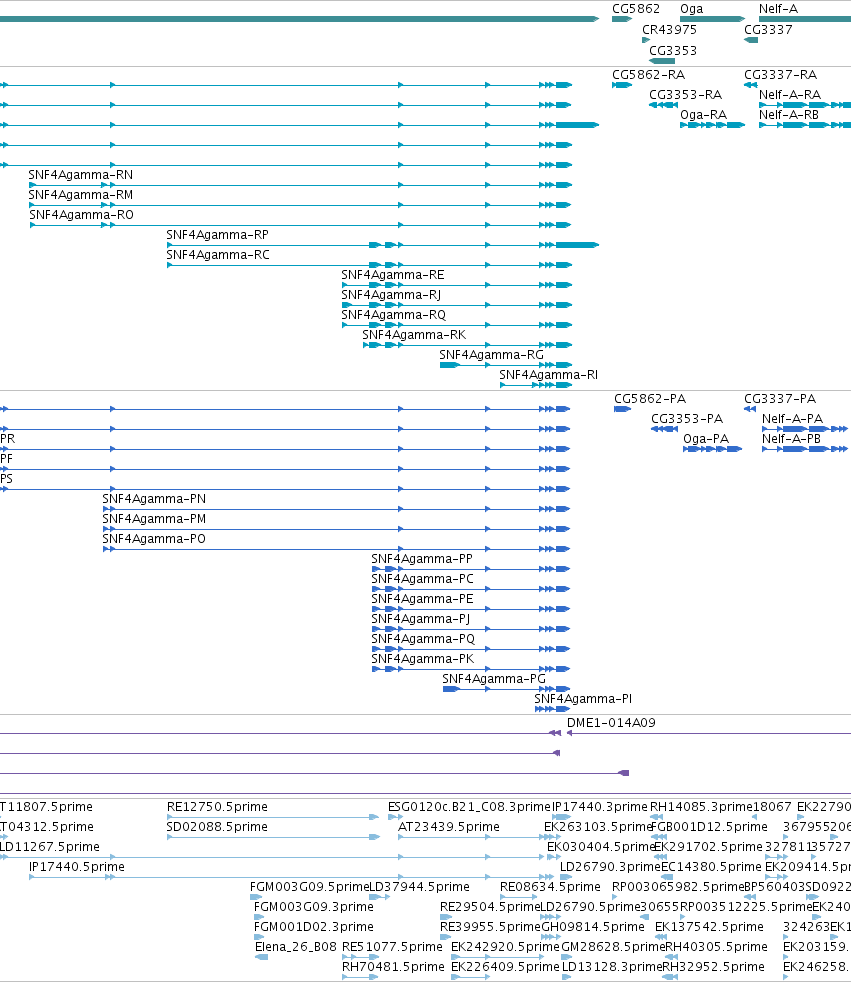The image size is (851, 982).
Task: Select the SD02088.5prime EST label
Action: coord(217,827)
